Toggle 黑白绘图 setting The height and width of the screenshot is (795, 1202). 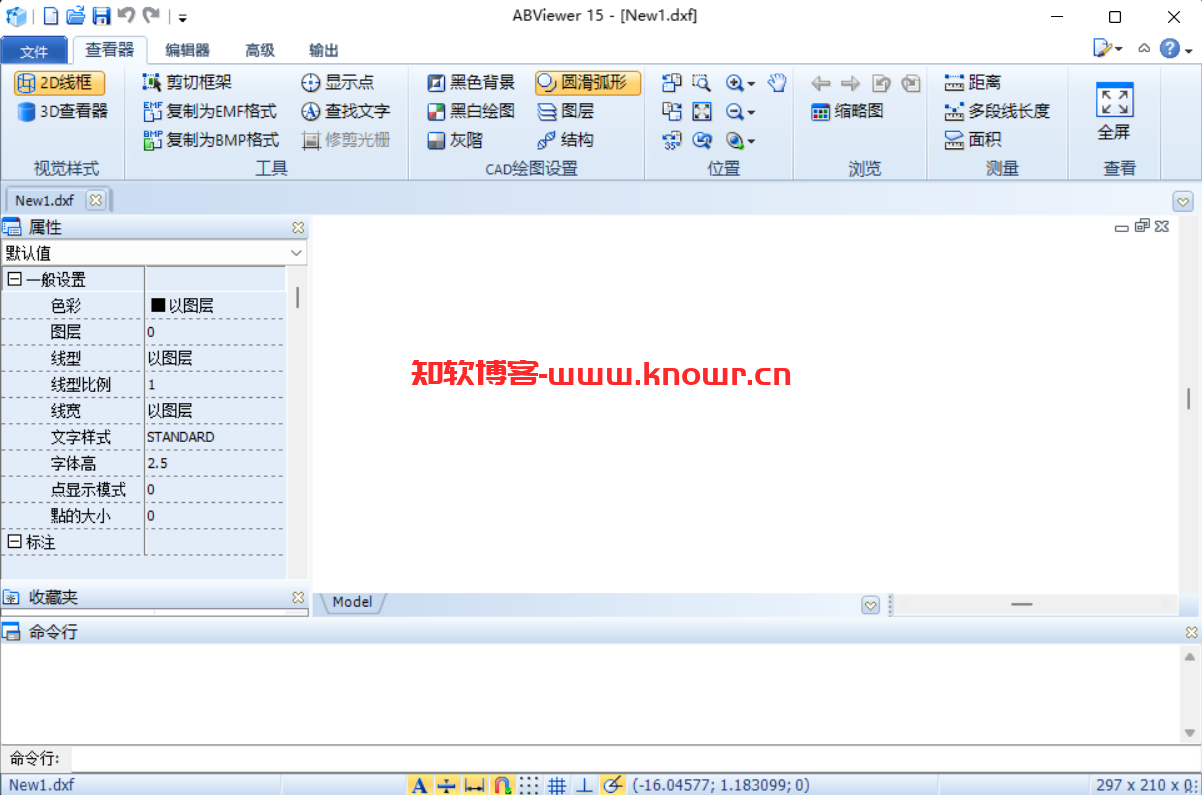[x=471, y=111]
